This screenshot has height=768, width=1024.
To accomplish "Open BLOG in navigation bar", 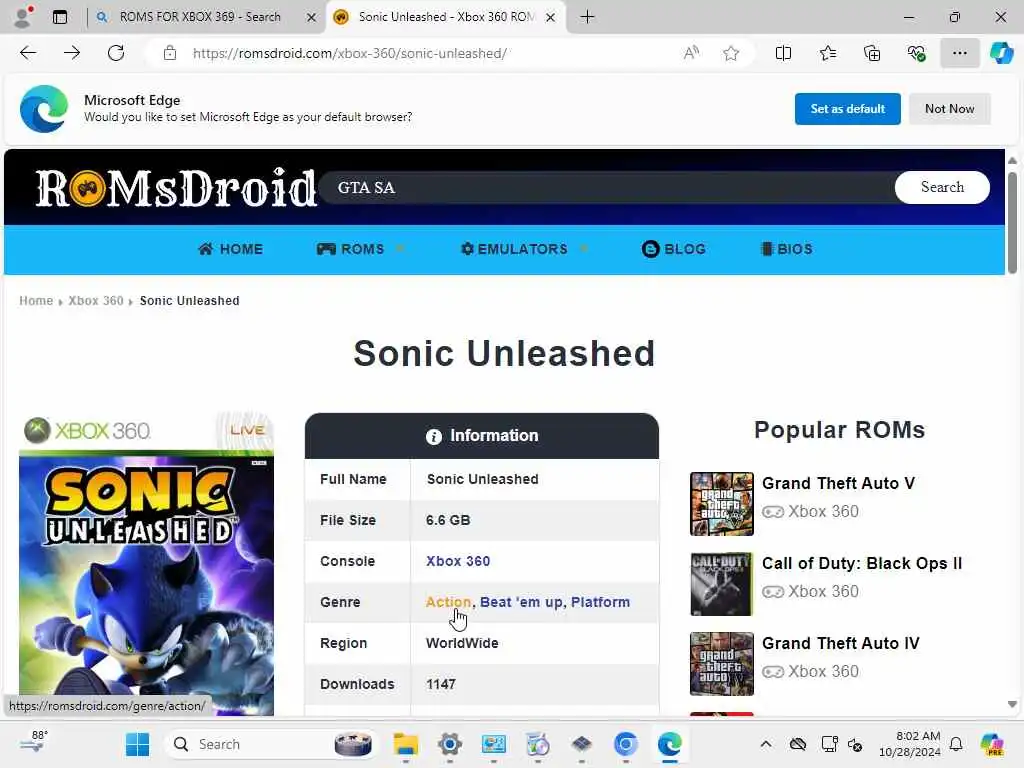I will click(673, 249).
